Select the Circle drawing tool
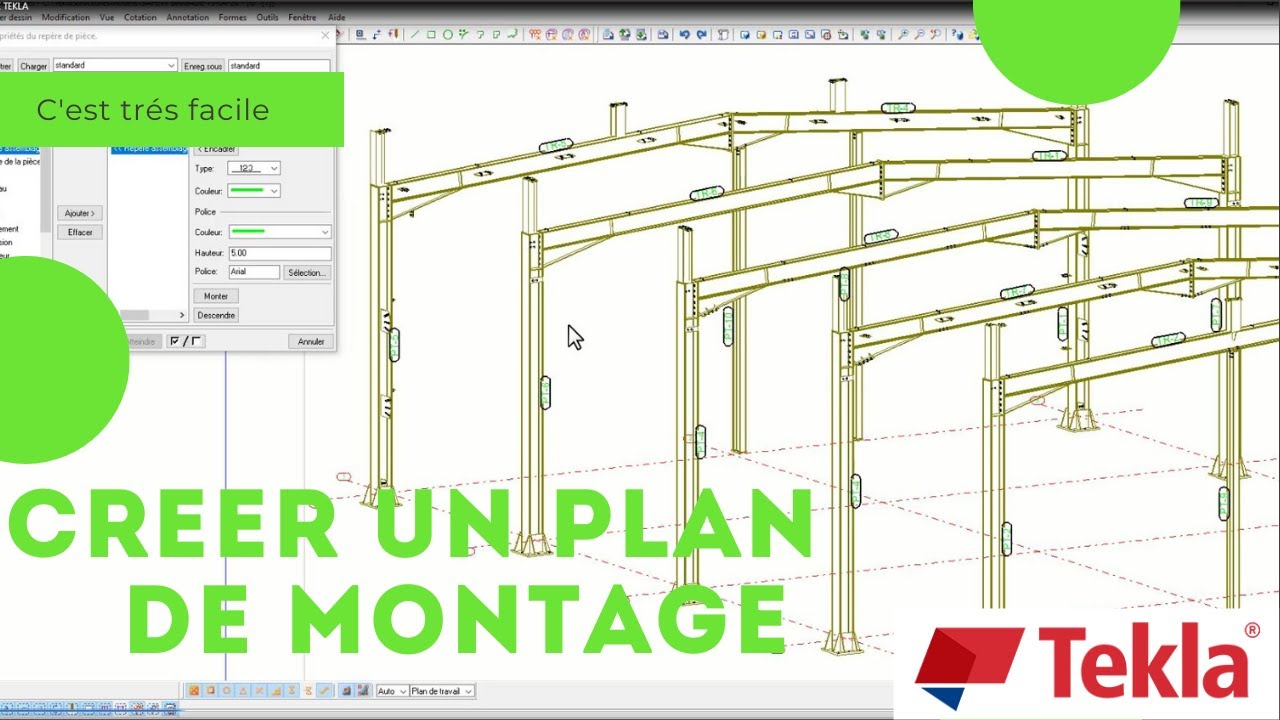The width and height of the screenshot is (1280, 720). 447,34
